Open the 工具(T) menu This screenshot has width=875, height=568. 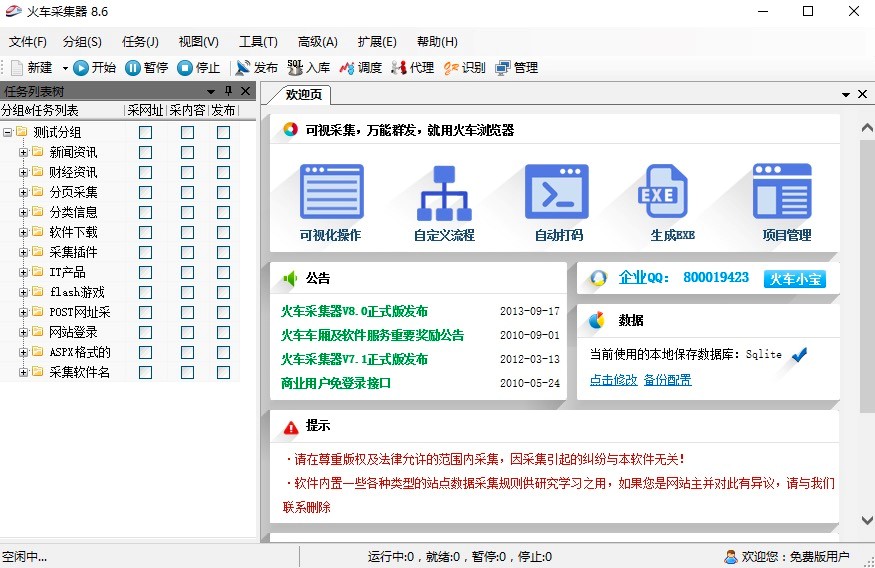coord(258,42)
